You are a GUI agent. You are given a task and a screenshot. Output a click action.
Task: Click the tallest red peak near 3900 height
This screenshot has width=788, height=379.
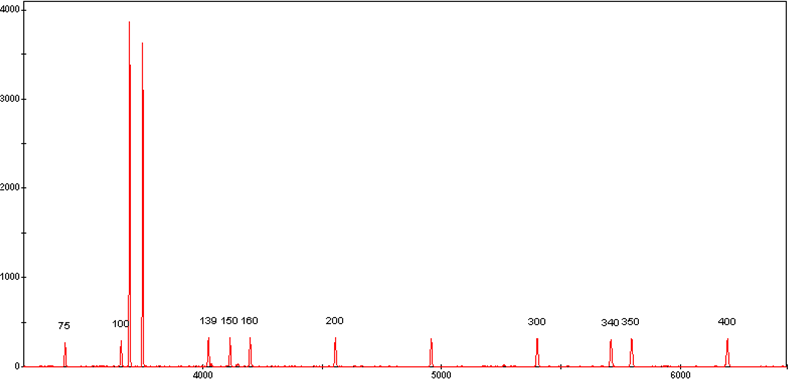pos(130,194)
